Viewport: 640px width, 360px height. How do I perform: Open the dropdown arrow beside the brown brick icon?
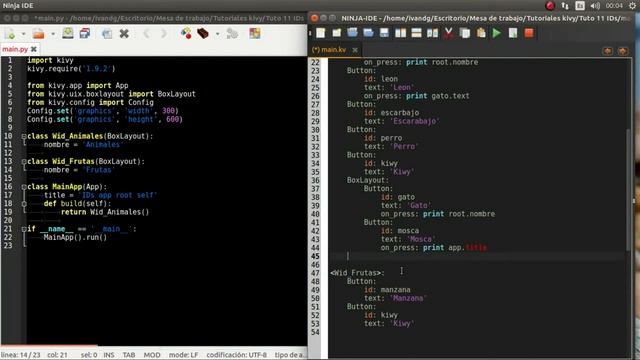tap(217, 34)
